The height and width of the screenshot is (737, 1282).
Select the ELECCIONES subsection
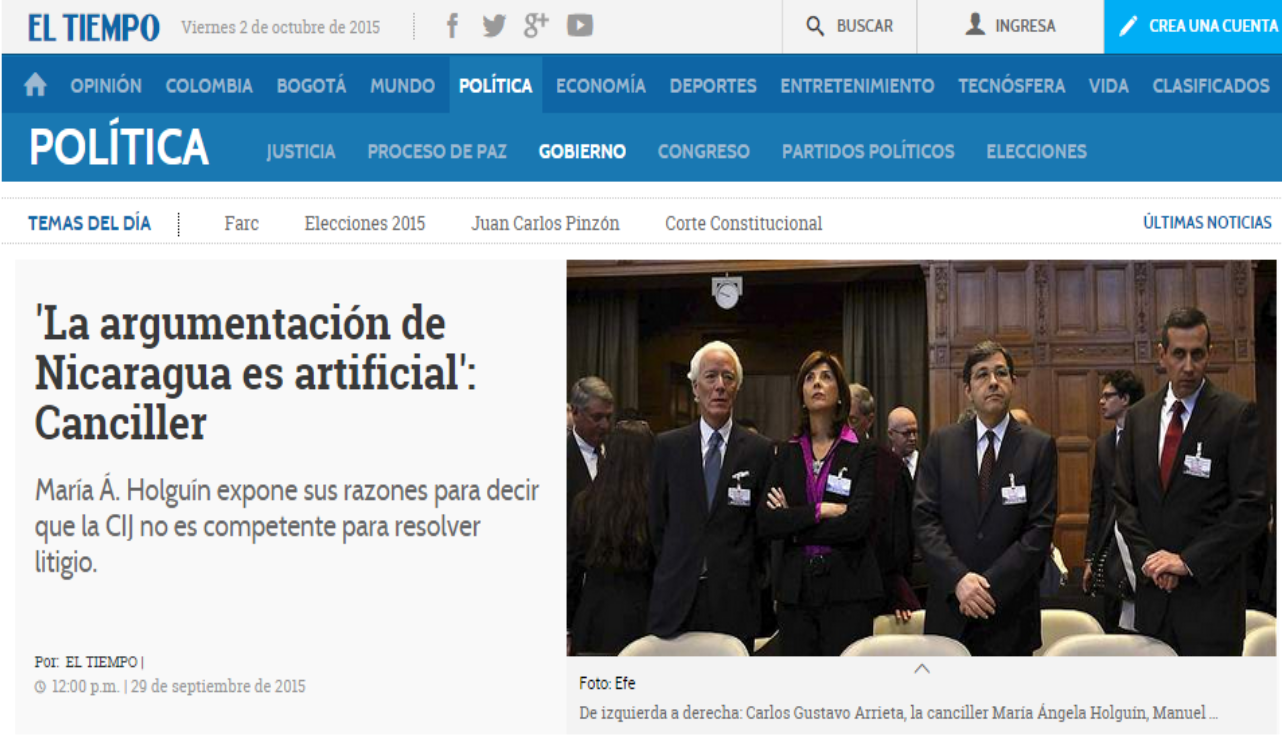(x=1036, y=152)
